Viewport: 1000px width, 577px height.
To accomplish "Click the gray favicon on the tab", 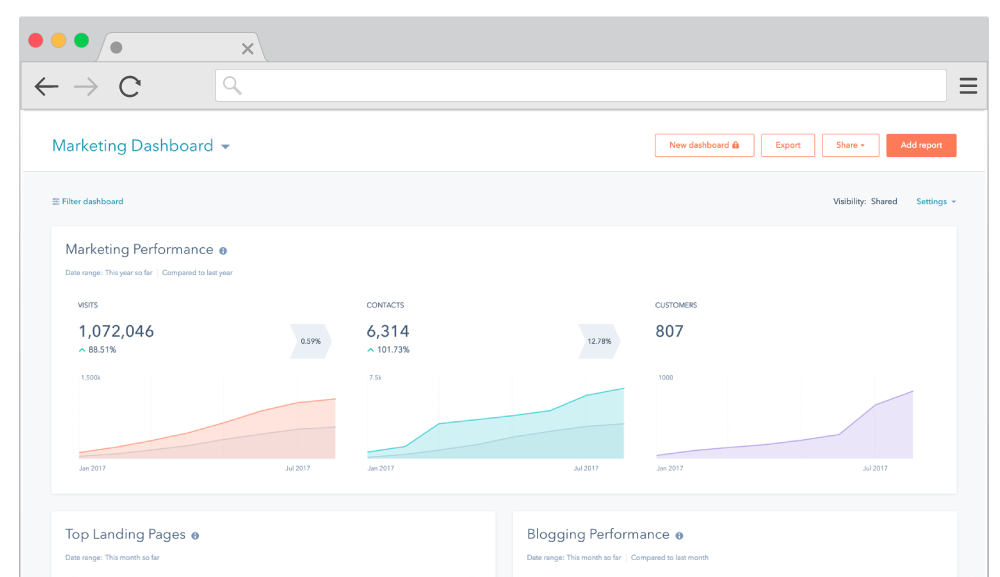I will pos(116,48).
